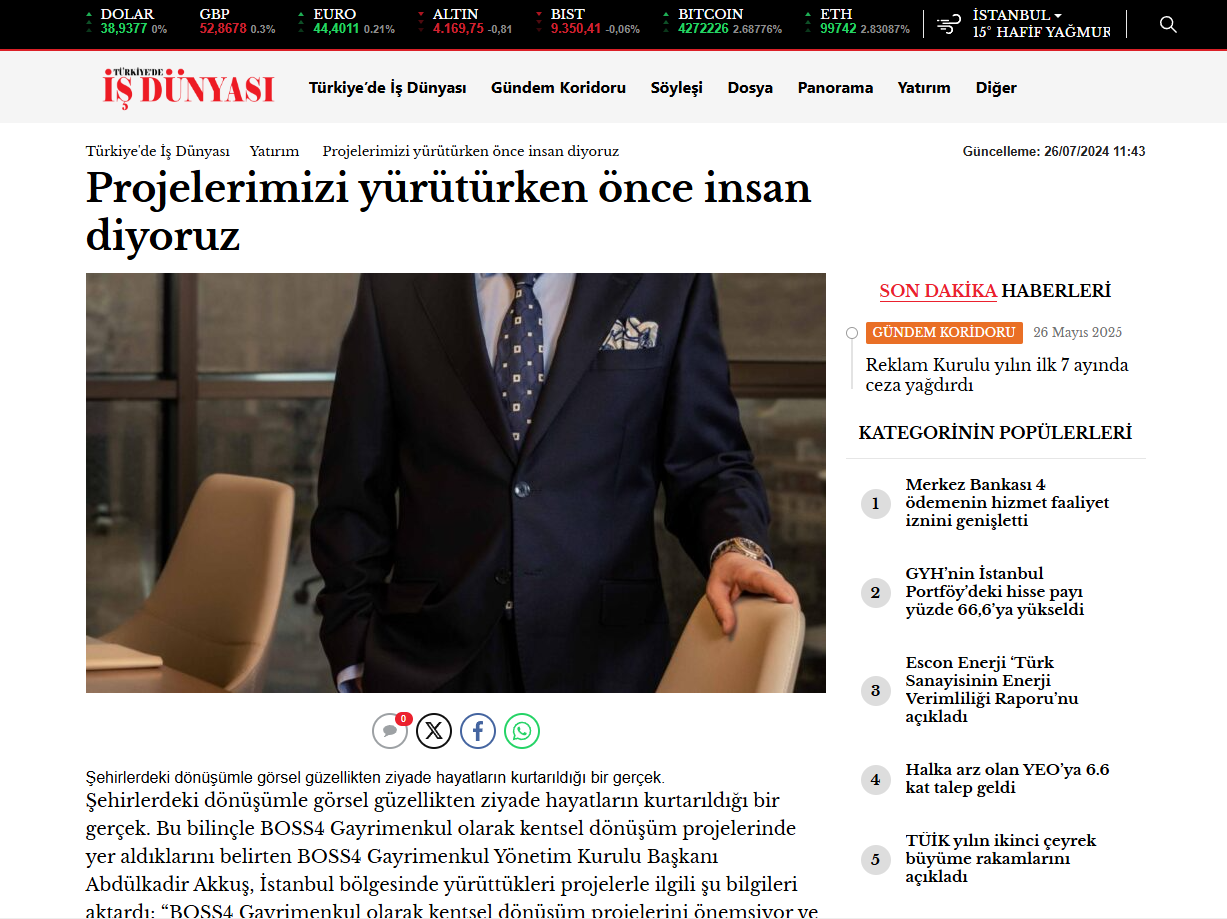Share article via WhatsApp icon
The height and width of the screenshot is (919, 1227).
[x=522, y=731]
